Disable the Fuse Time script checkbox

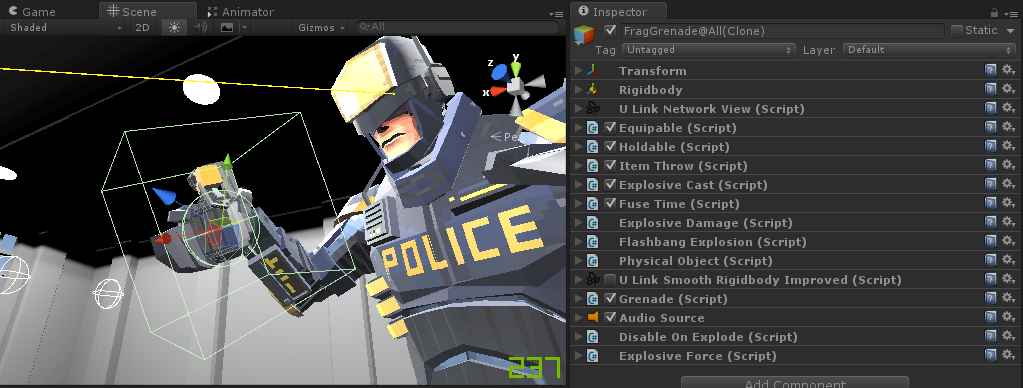coord(610,203)
